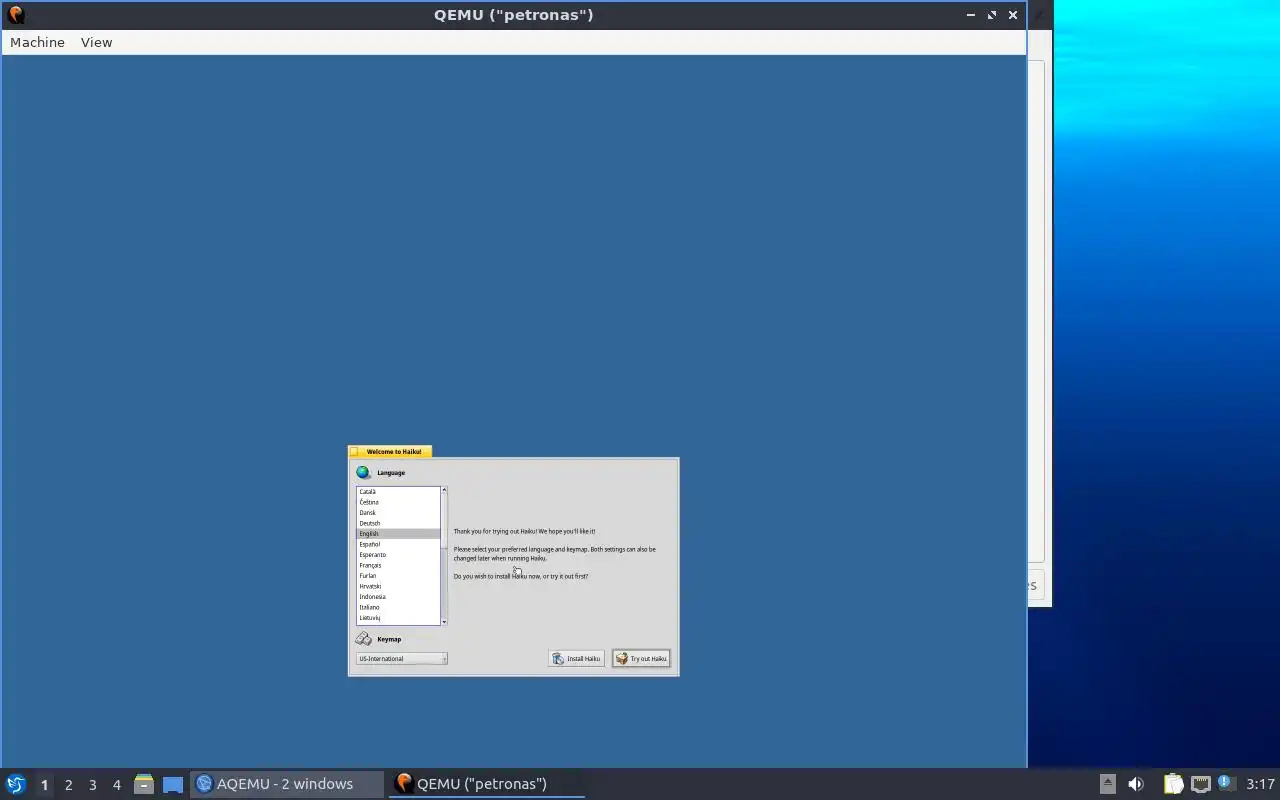The image size is (1280, 800).
Task: Click the language list scroll-up arrow
Action: click(444, 490)
